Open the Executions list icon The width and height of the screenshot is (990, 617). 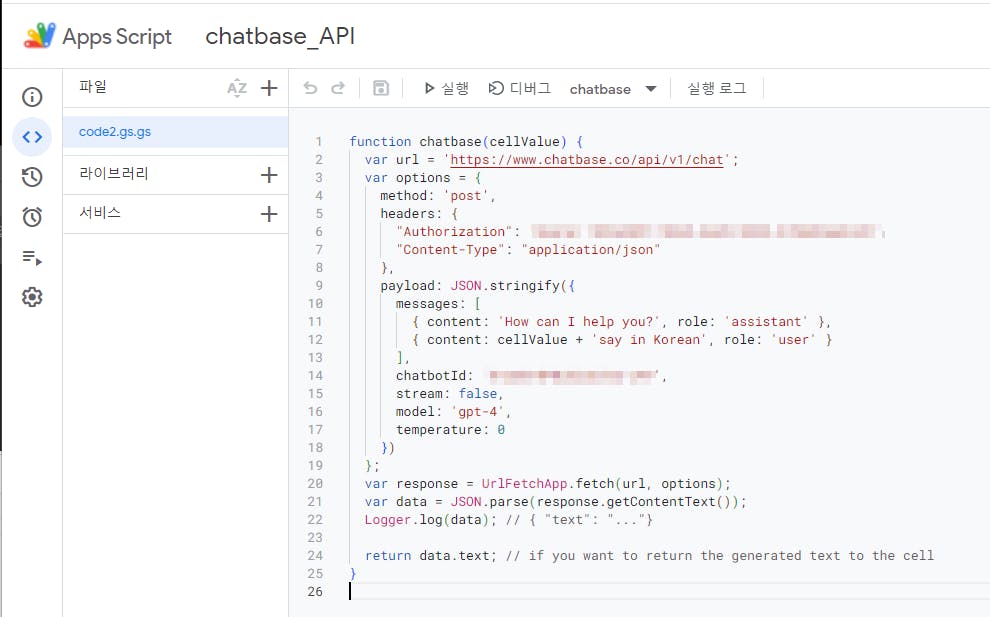coord(32,257)
